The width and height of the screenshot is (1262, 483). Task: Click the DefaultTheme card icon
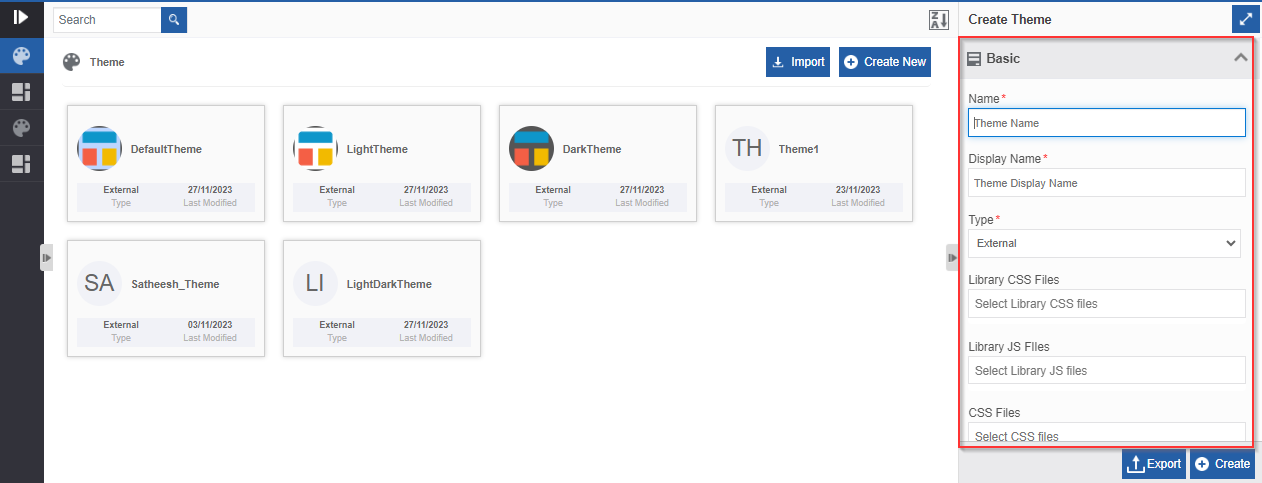99,149
